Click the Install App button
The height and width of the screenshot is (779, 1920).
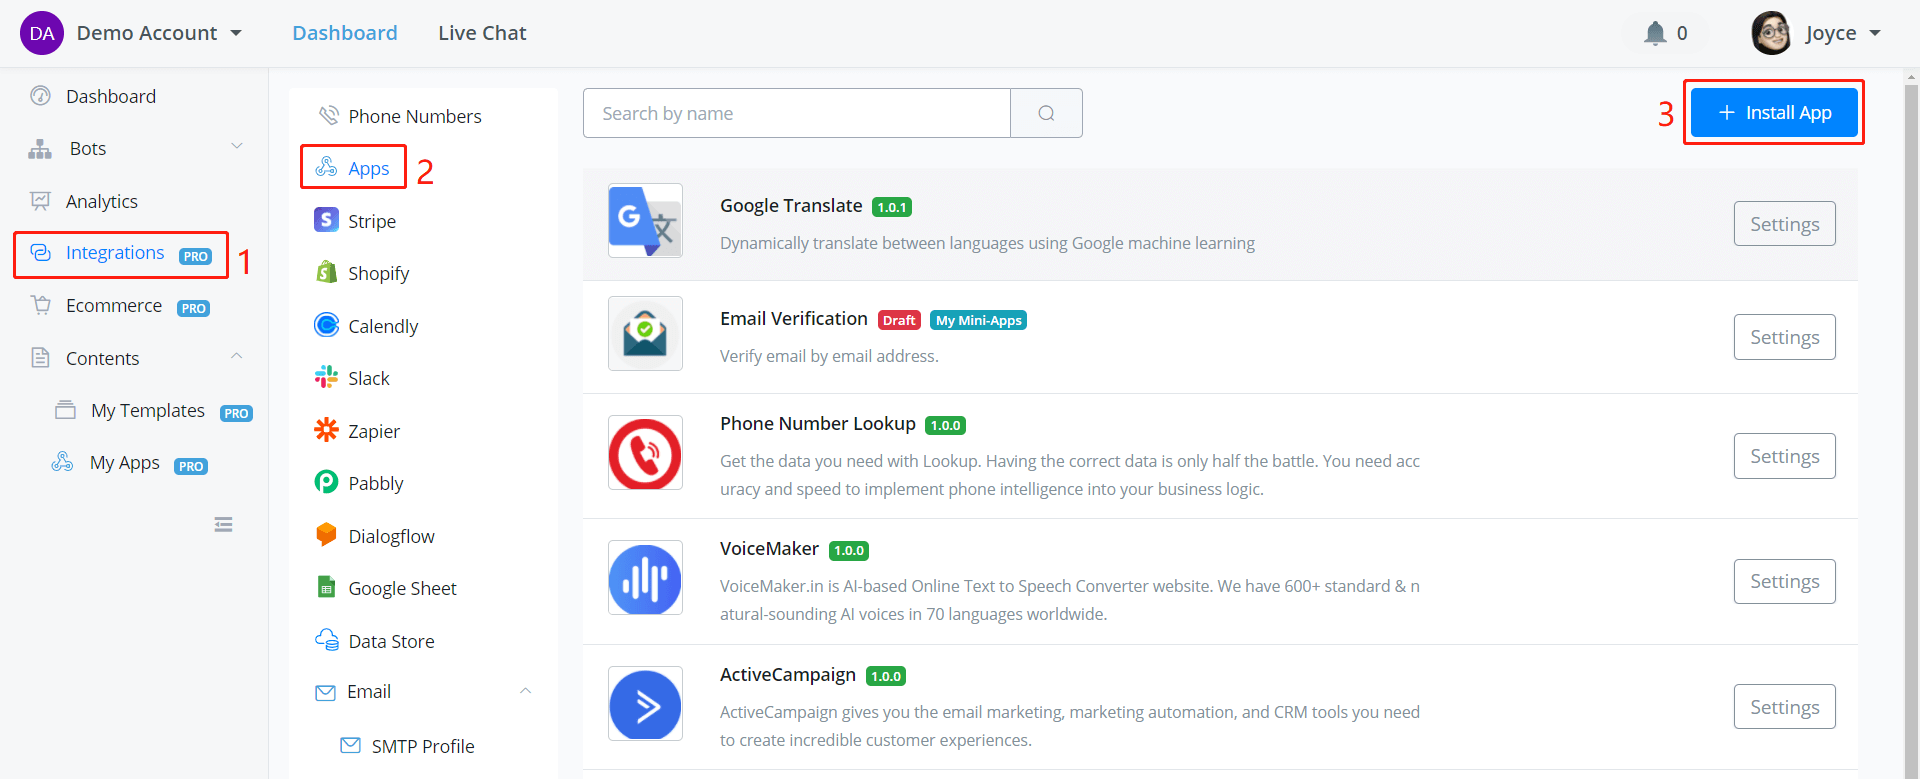(1774, 113)
